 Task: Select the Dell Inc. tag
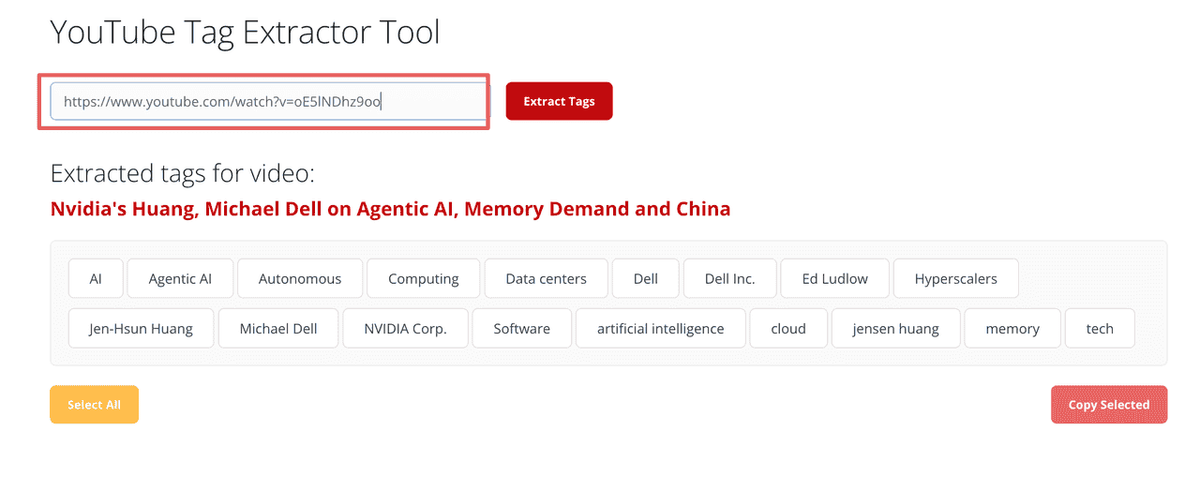[x=729, y=278]
